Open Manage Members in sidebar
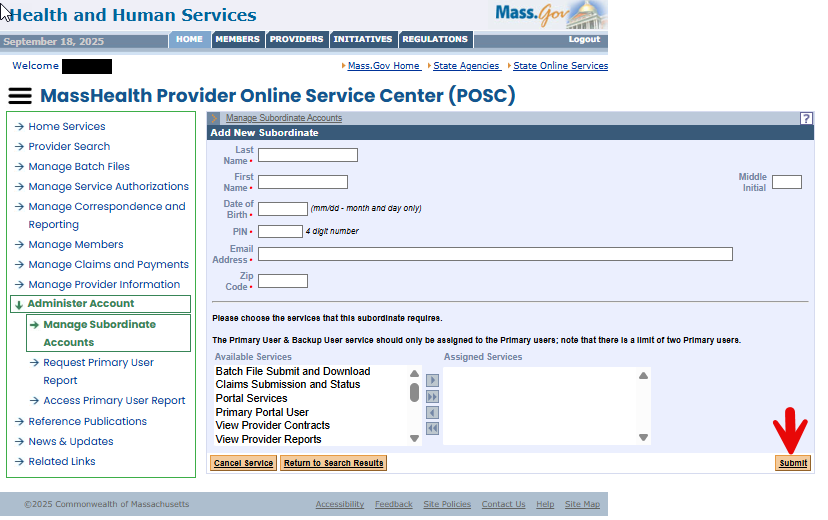828x520 pixels. (76, 245)
